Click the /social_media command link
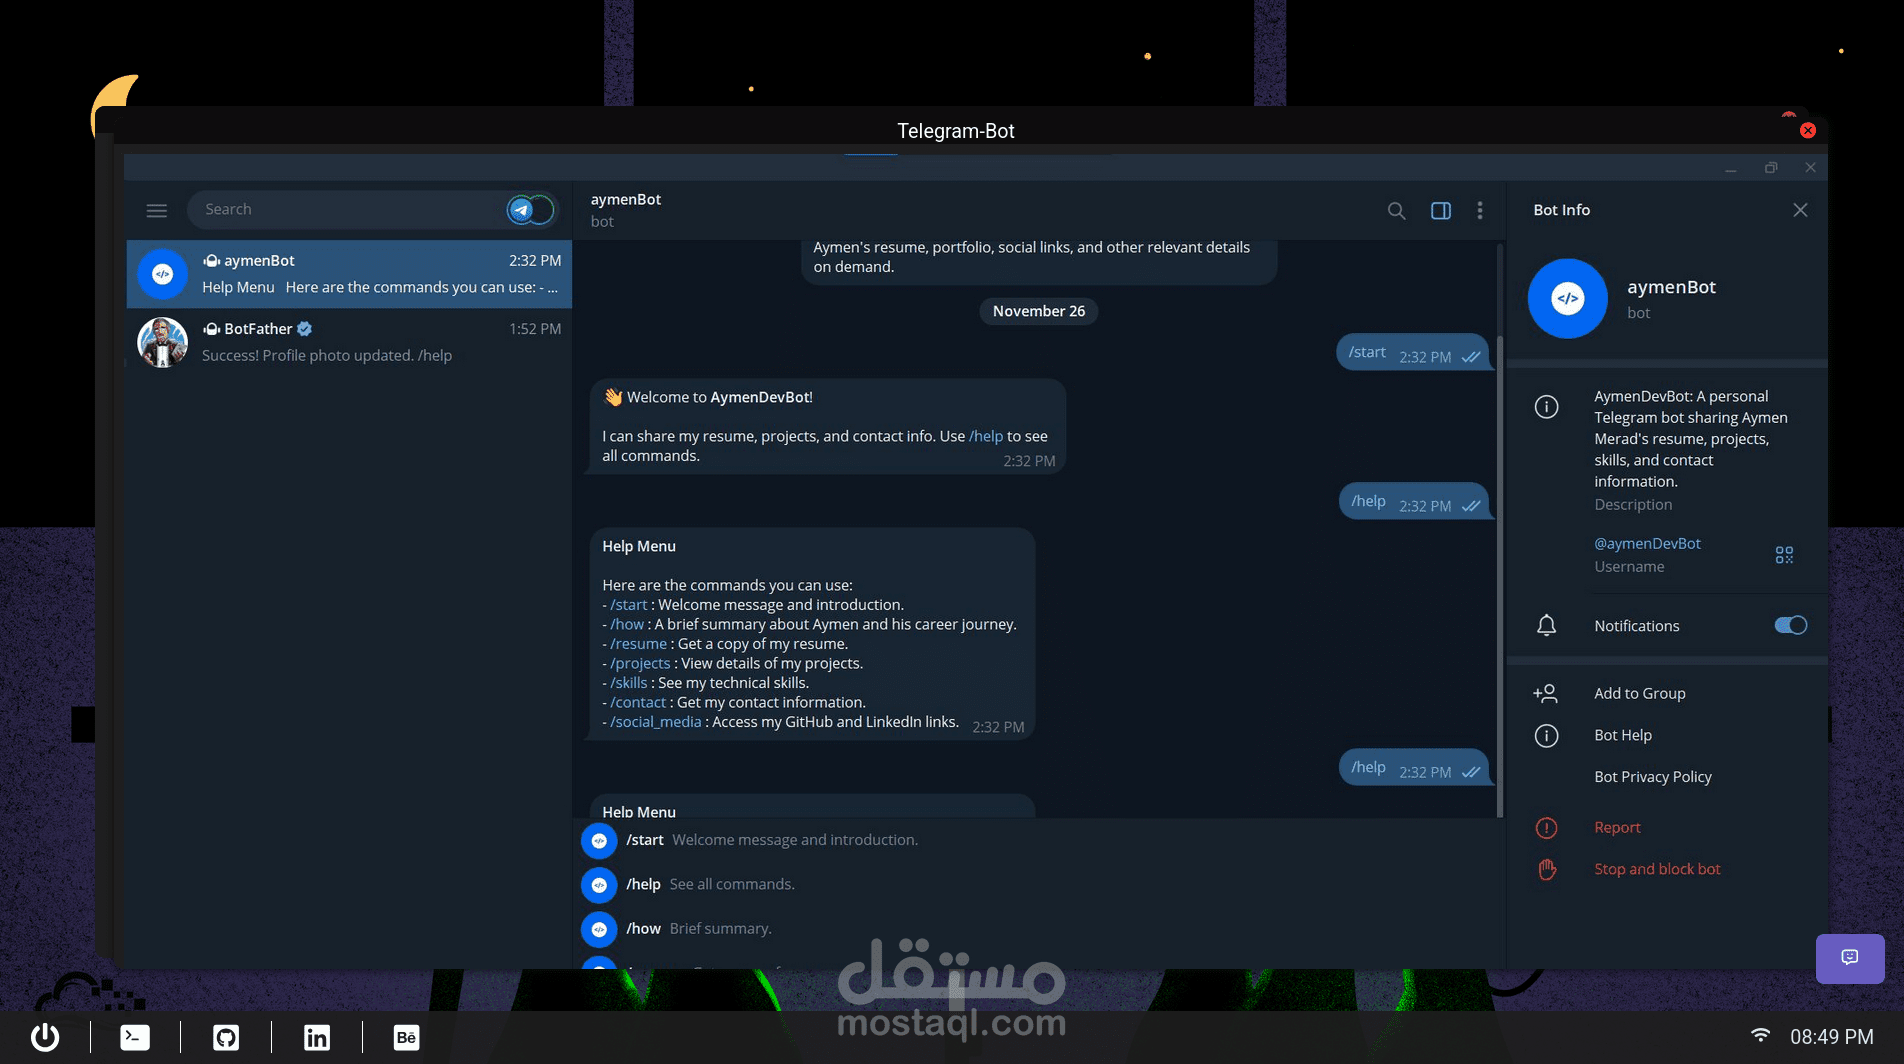 point(656,722)
